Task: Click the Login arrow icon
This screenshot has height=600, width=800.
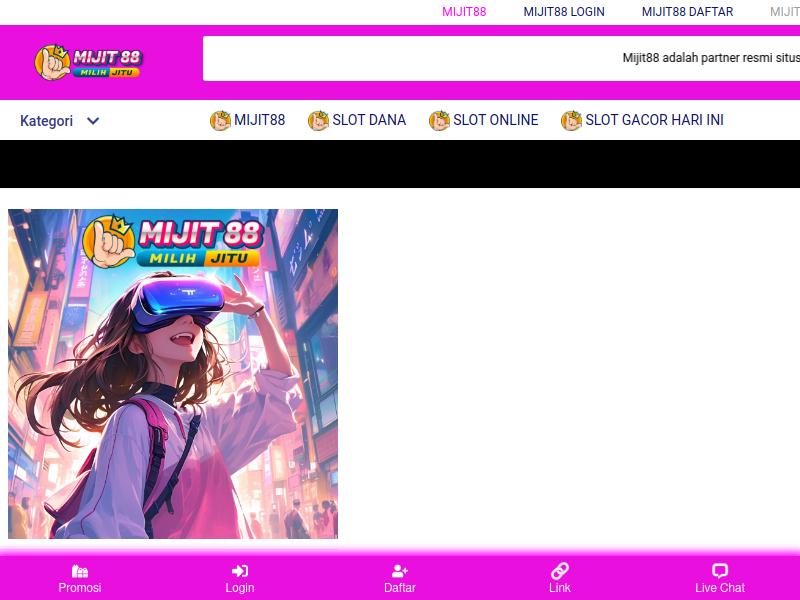Action: tap(240, 571)
